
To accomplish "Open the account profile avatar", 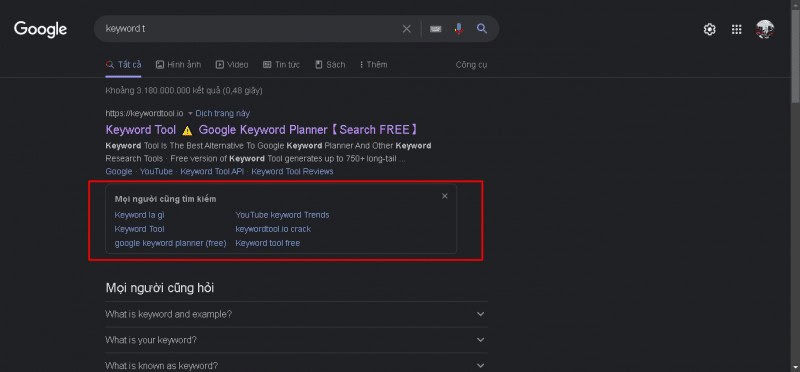I will tap(764, 30).
